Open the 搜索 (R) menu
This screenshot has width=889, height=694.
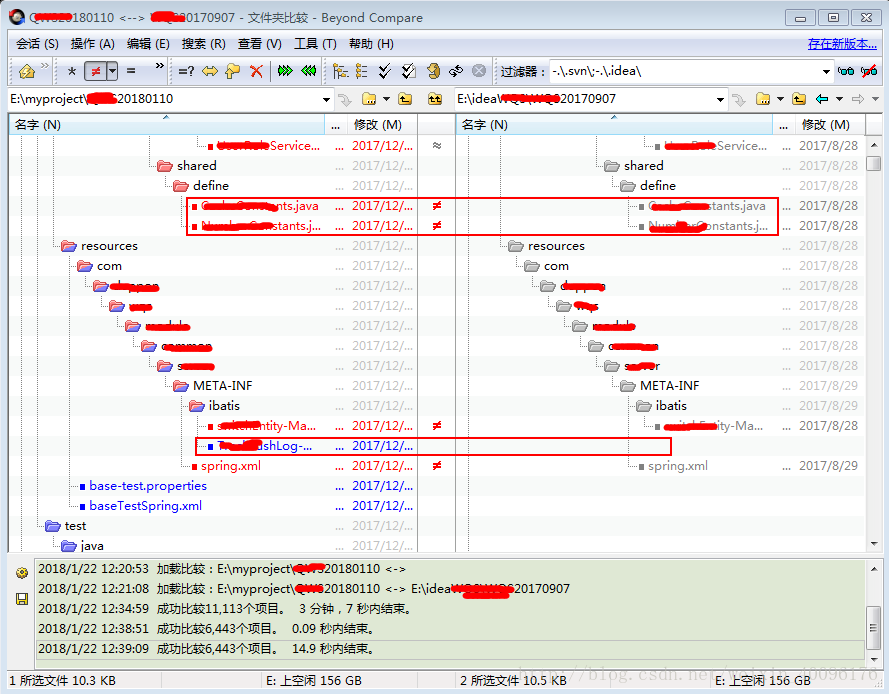point(204,44)
